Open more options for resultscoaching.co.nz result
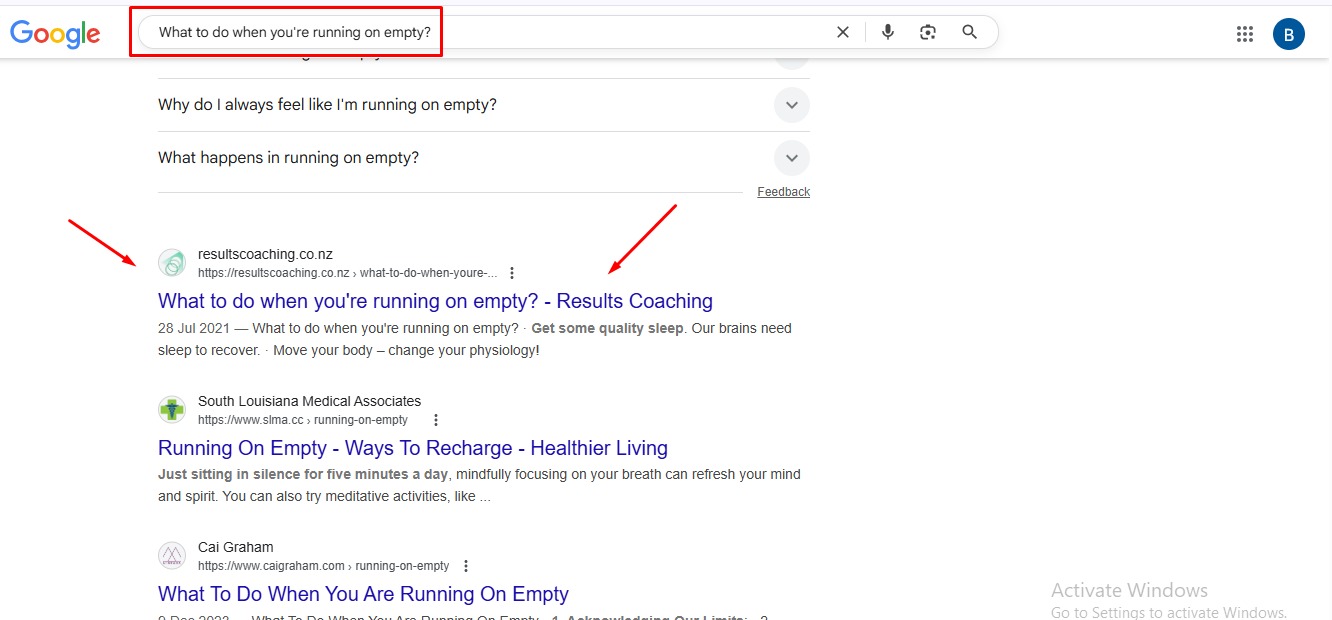 [512, 273]
